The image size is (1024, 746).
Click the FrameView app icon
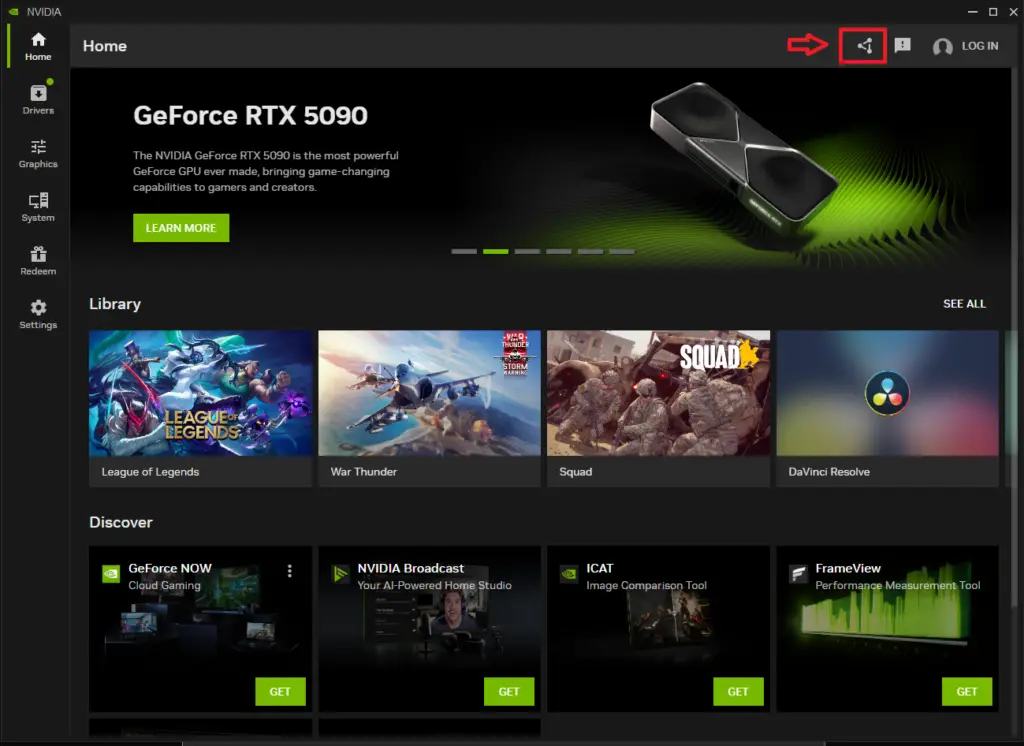[x=799, y=574]
